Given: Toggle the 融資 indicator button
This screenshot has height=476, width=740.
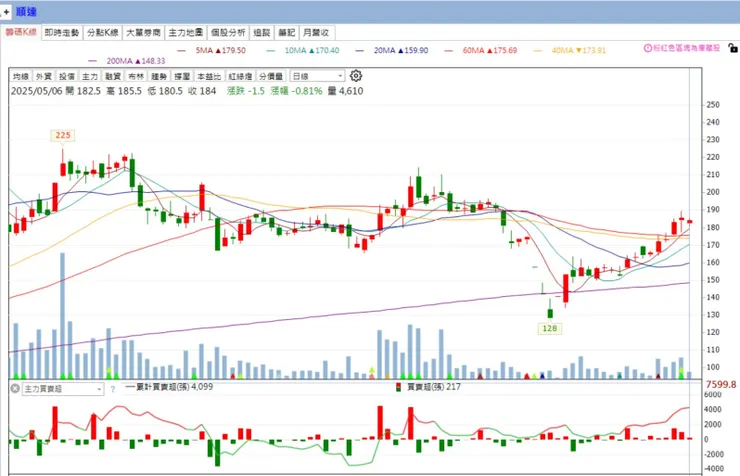Looking at the screenshot, I should coord(113,76).
